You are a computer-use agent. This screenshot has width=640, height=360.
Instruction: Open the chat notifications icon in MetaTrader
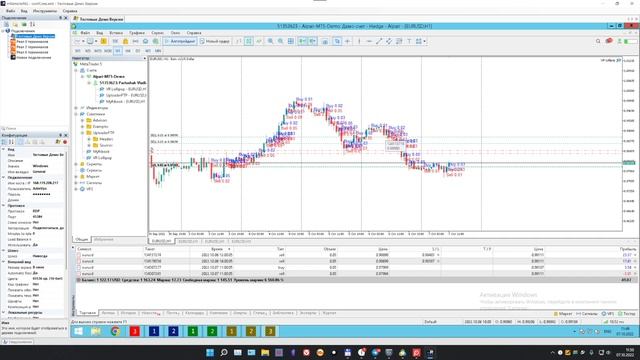tap(609, 41)
